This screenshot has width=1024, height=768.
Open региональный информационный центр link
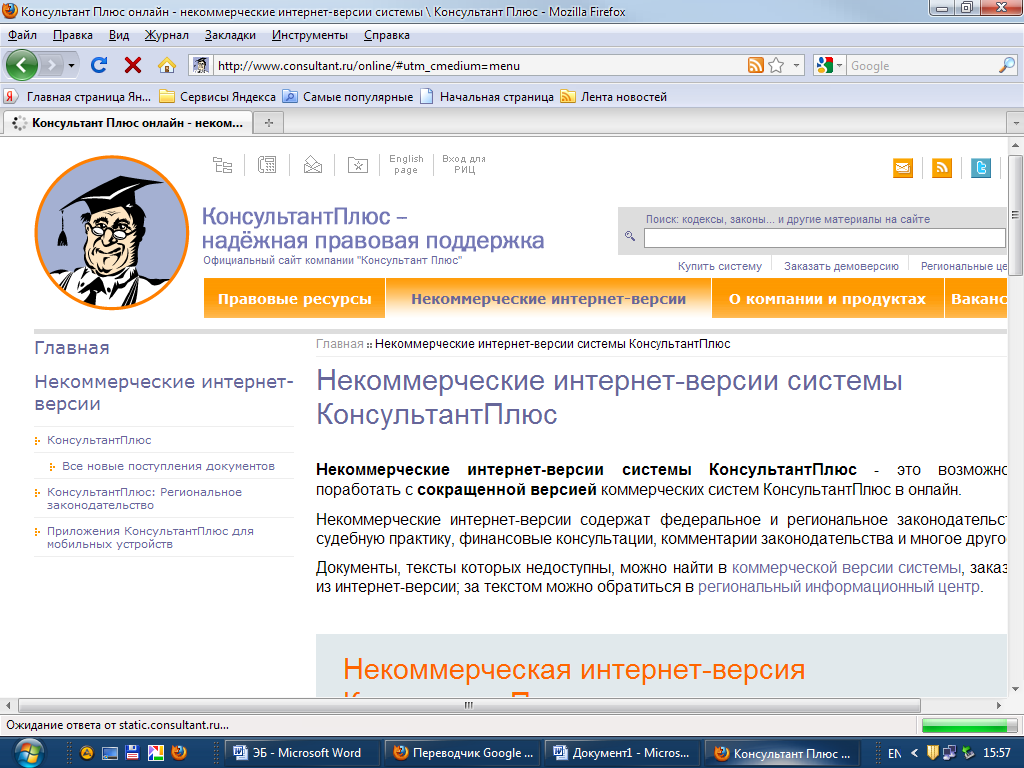coord(839,586)
